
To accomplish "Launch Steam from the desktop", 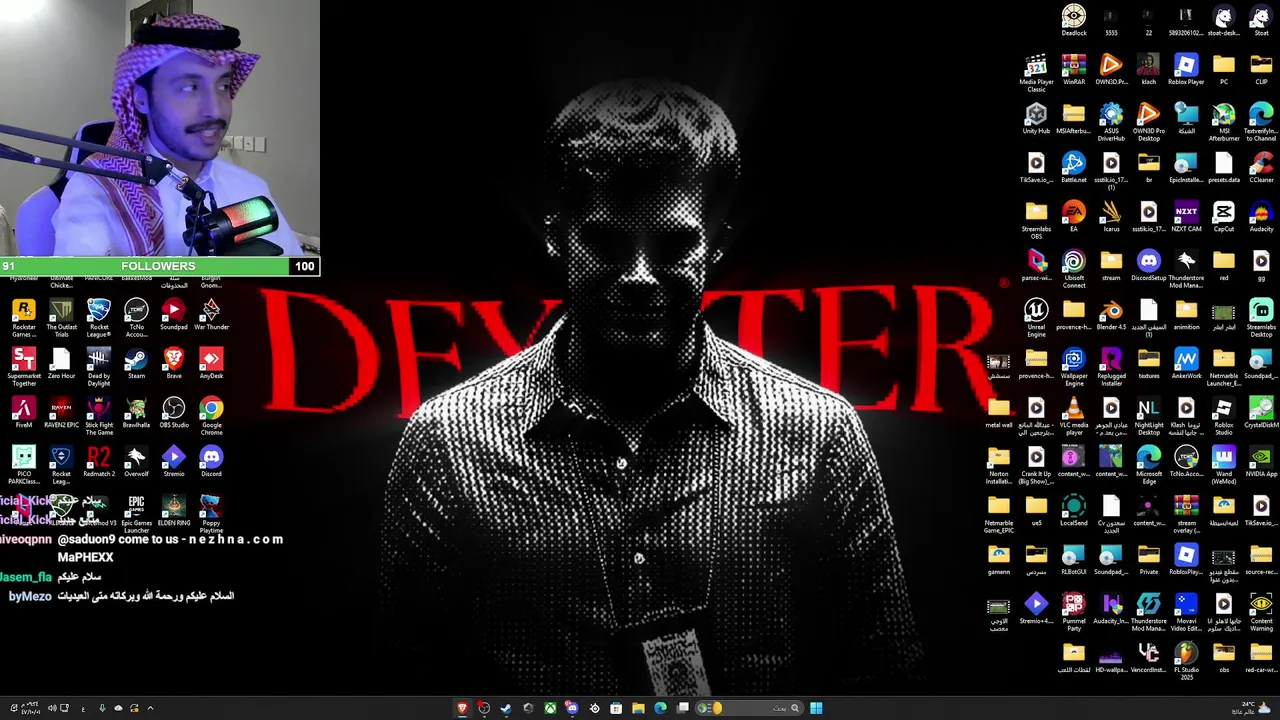I will click(136, 363).
